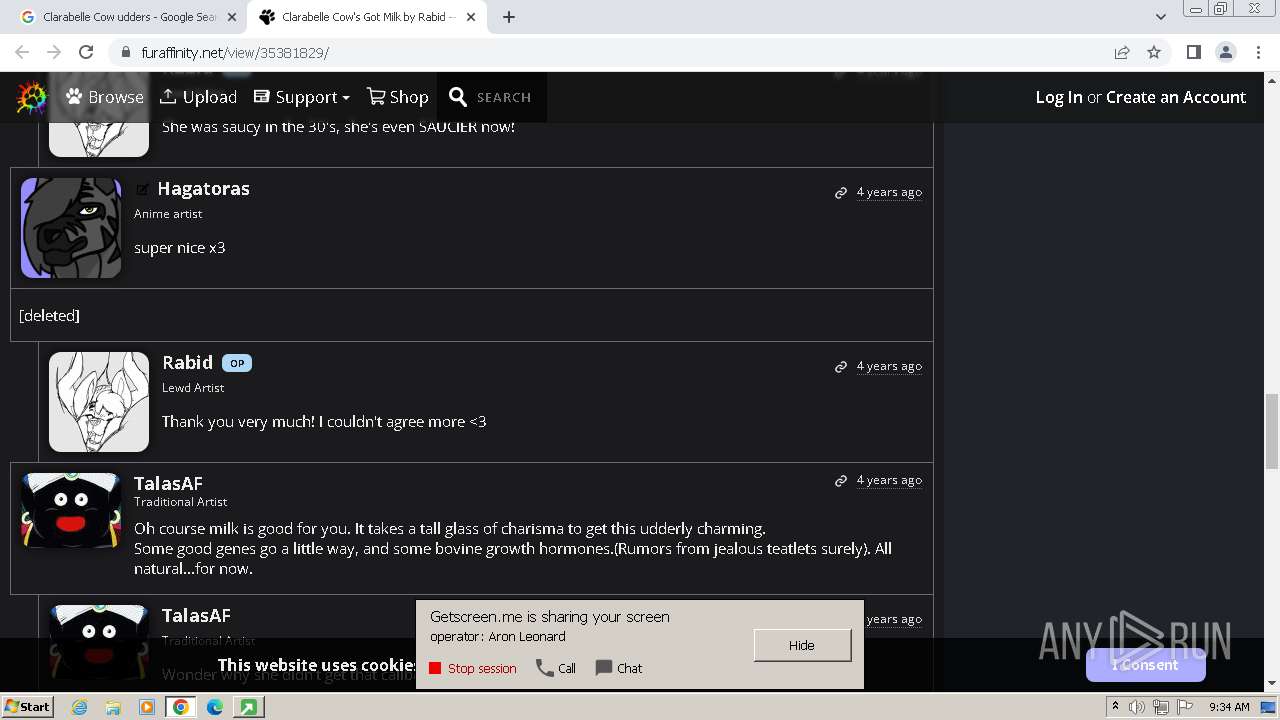
Task: Open the Browse menu with paw icon
Action: [105, 97]
